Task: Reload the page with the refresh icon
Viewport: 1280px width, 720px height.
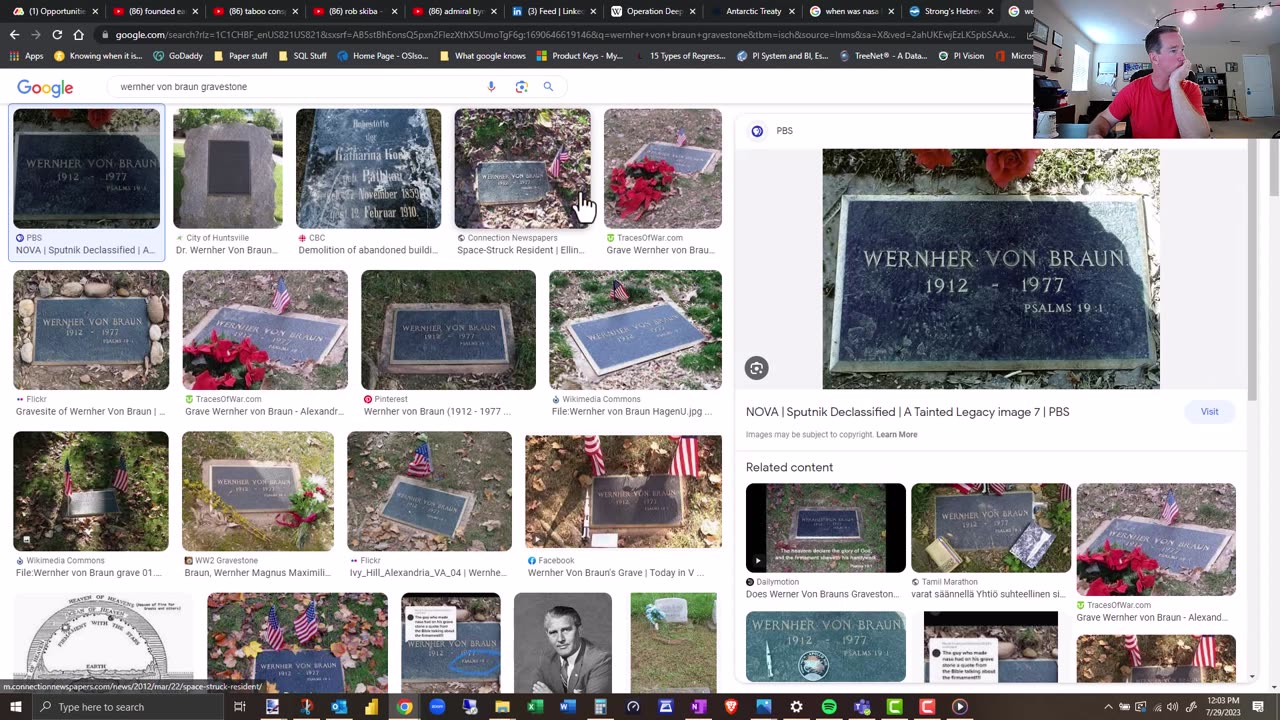Action: [x=57, y=34]
